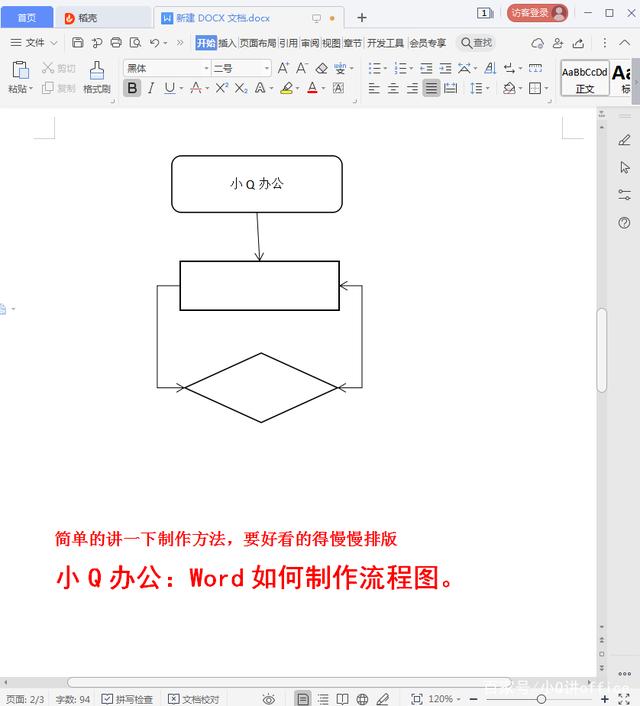This screenshot has width=640, height=706.
Task: Click the zoom slider handle
Action: (541, 699)
